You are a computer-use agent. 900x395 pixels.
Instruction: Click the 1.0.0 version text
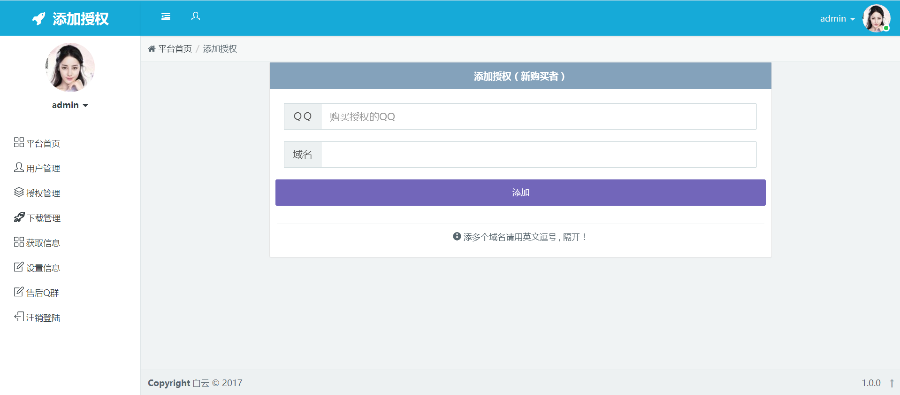[871, 383]
